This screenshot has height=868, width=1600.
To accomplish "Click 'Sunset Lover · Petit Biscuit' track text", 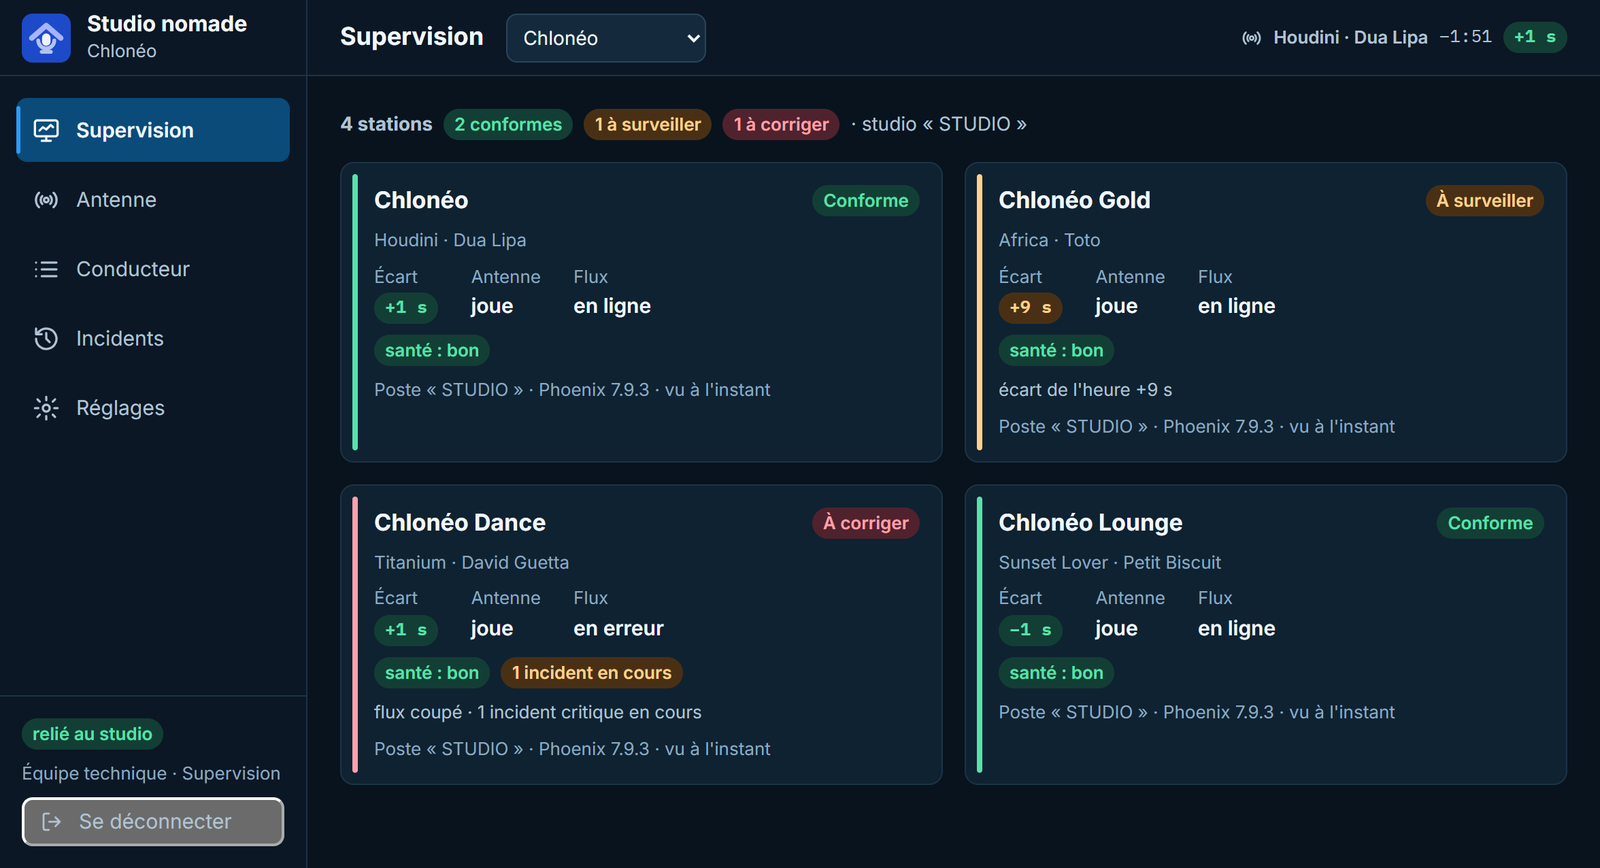I will 1109,563.
